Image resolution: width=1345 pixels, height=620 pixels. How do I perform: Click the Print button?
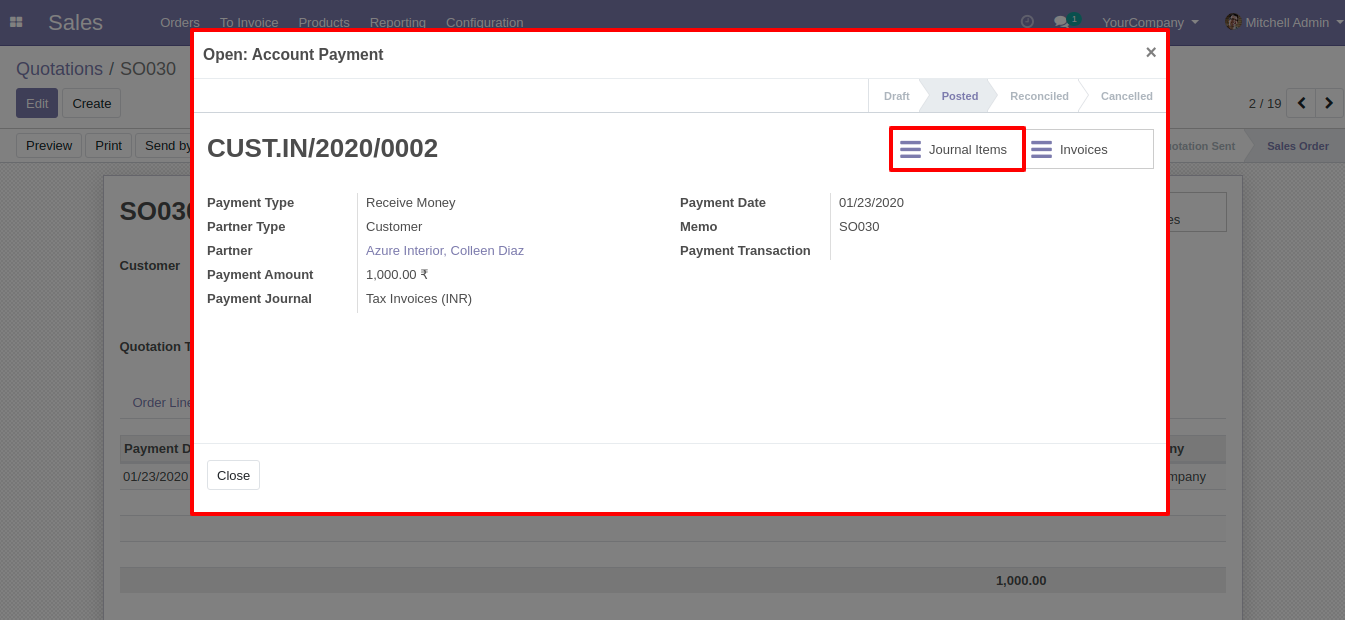click(108, 146)
